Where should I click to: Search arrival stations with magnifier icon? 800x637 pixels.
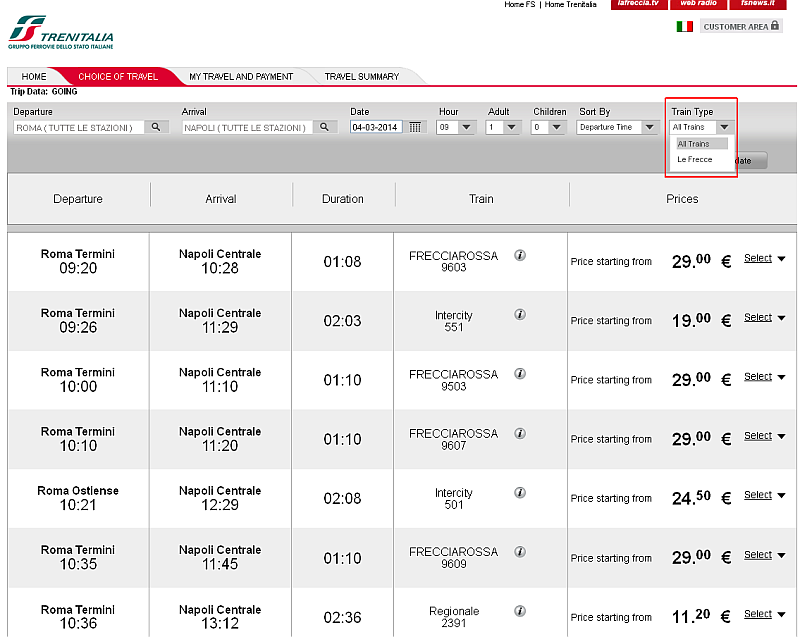coord(324,127)
